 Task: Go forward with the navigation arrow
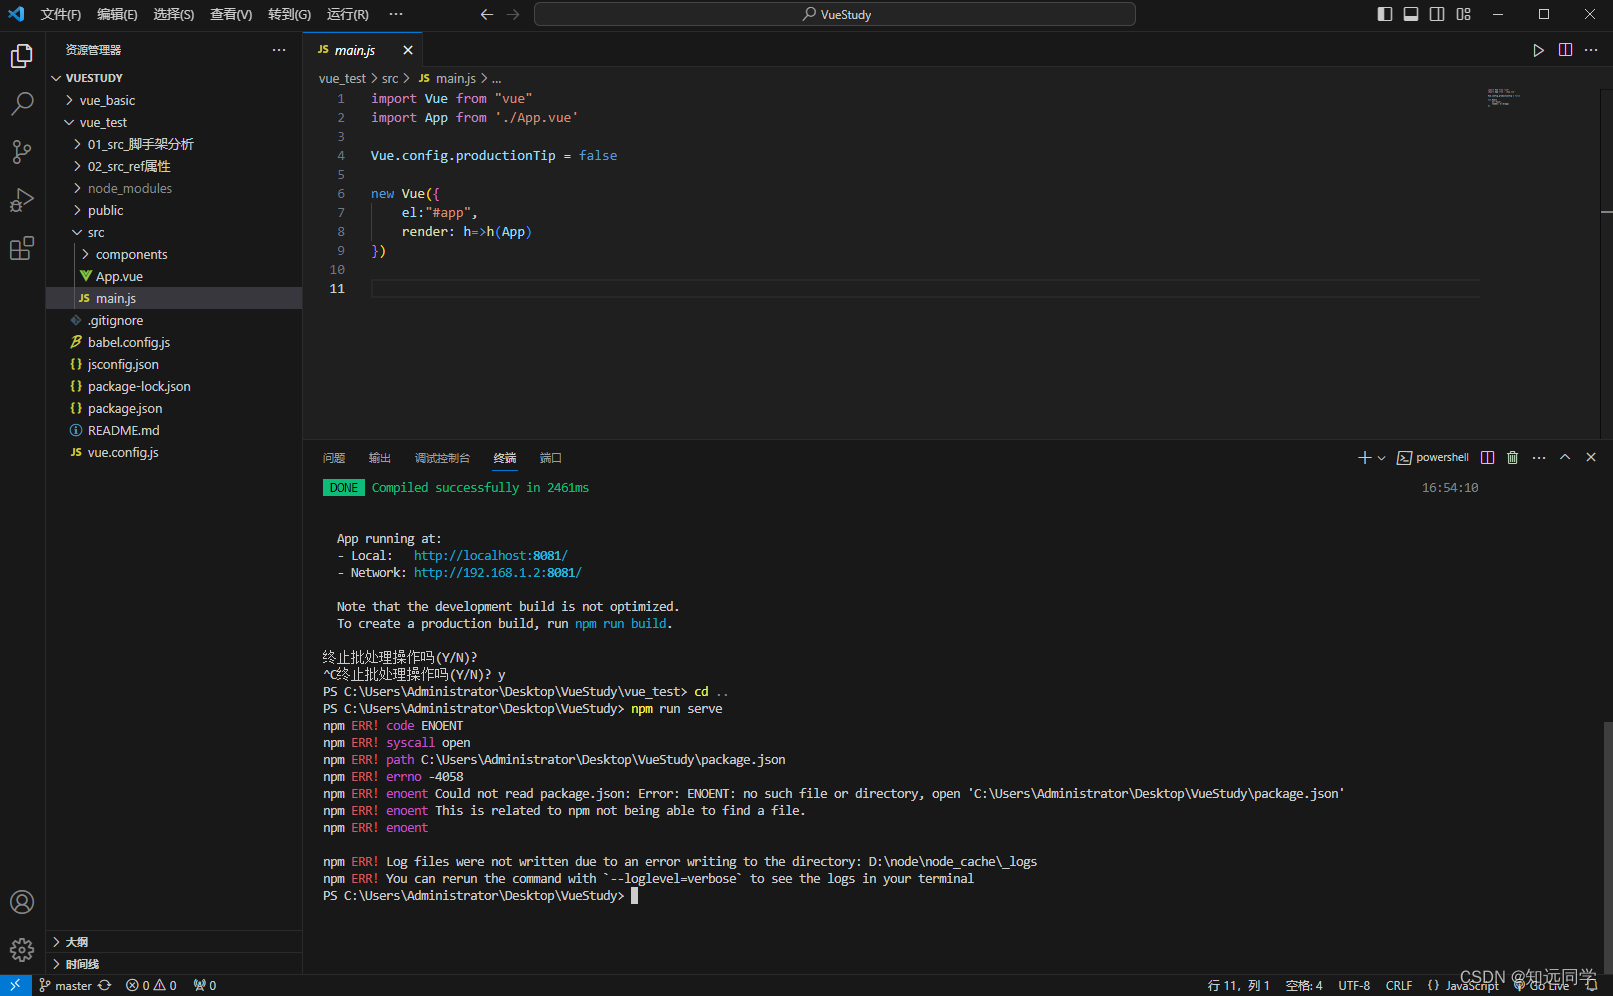click(513, 14)
